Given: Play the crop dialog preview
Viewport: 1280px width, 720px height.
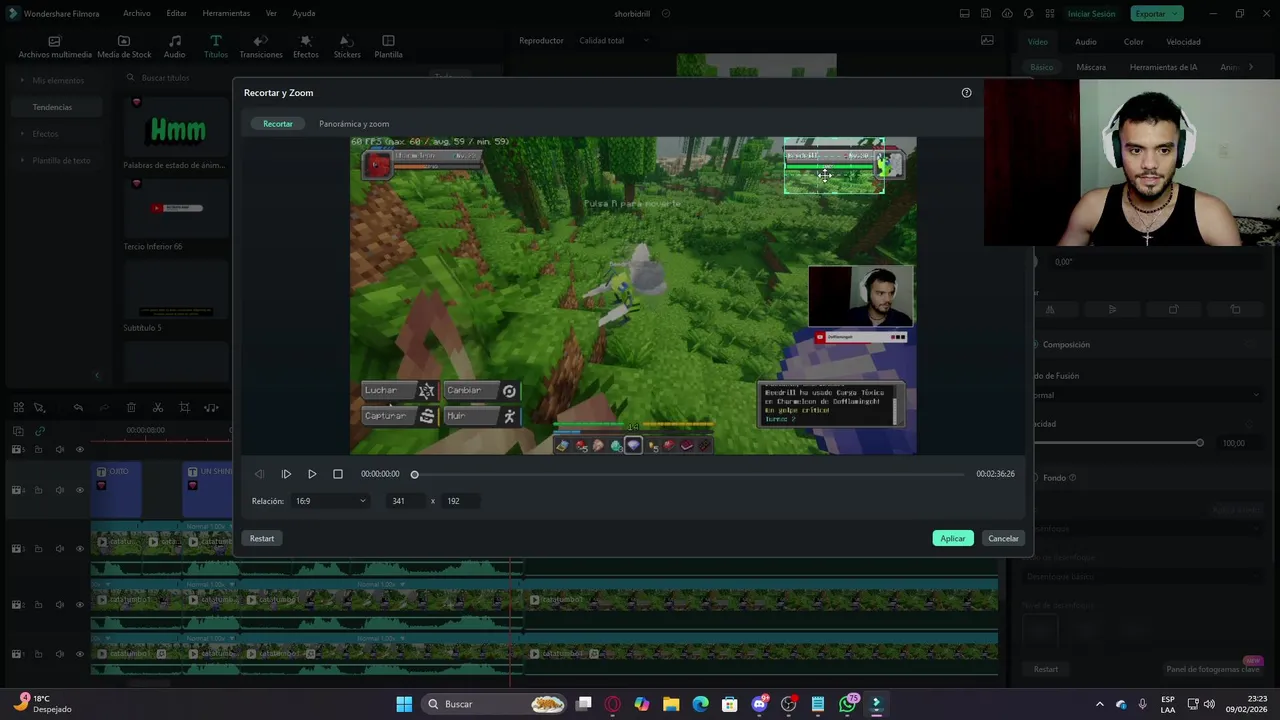Looking at the screenshot, I should click(x=312, y=474).
